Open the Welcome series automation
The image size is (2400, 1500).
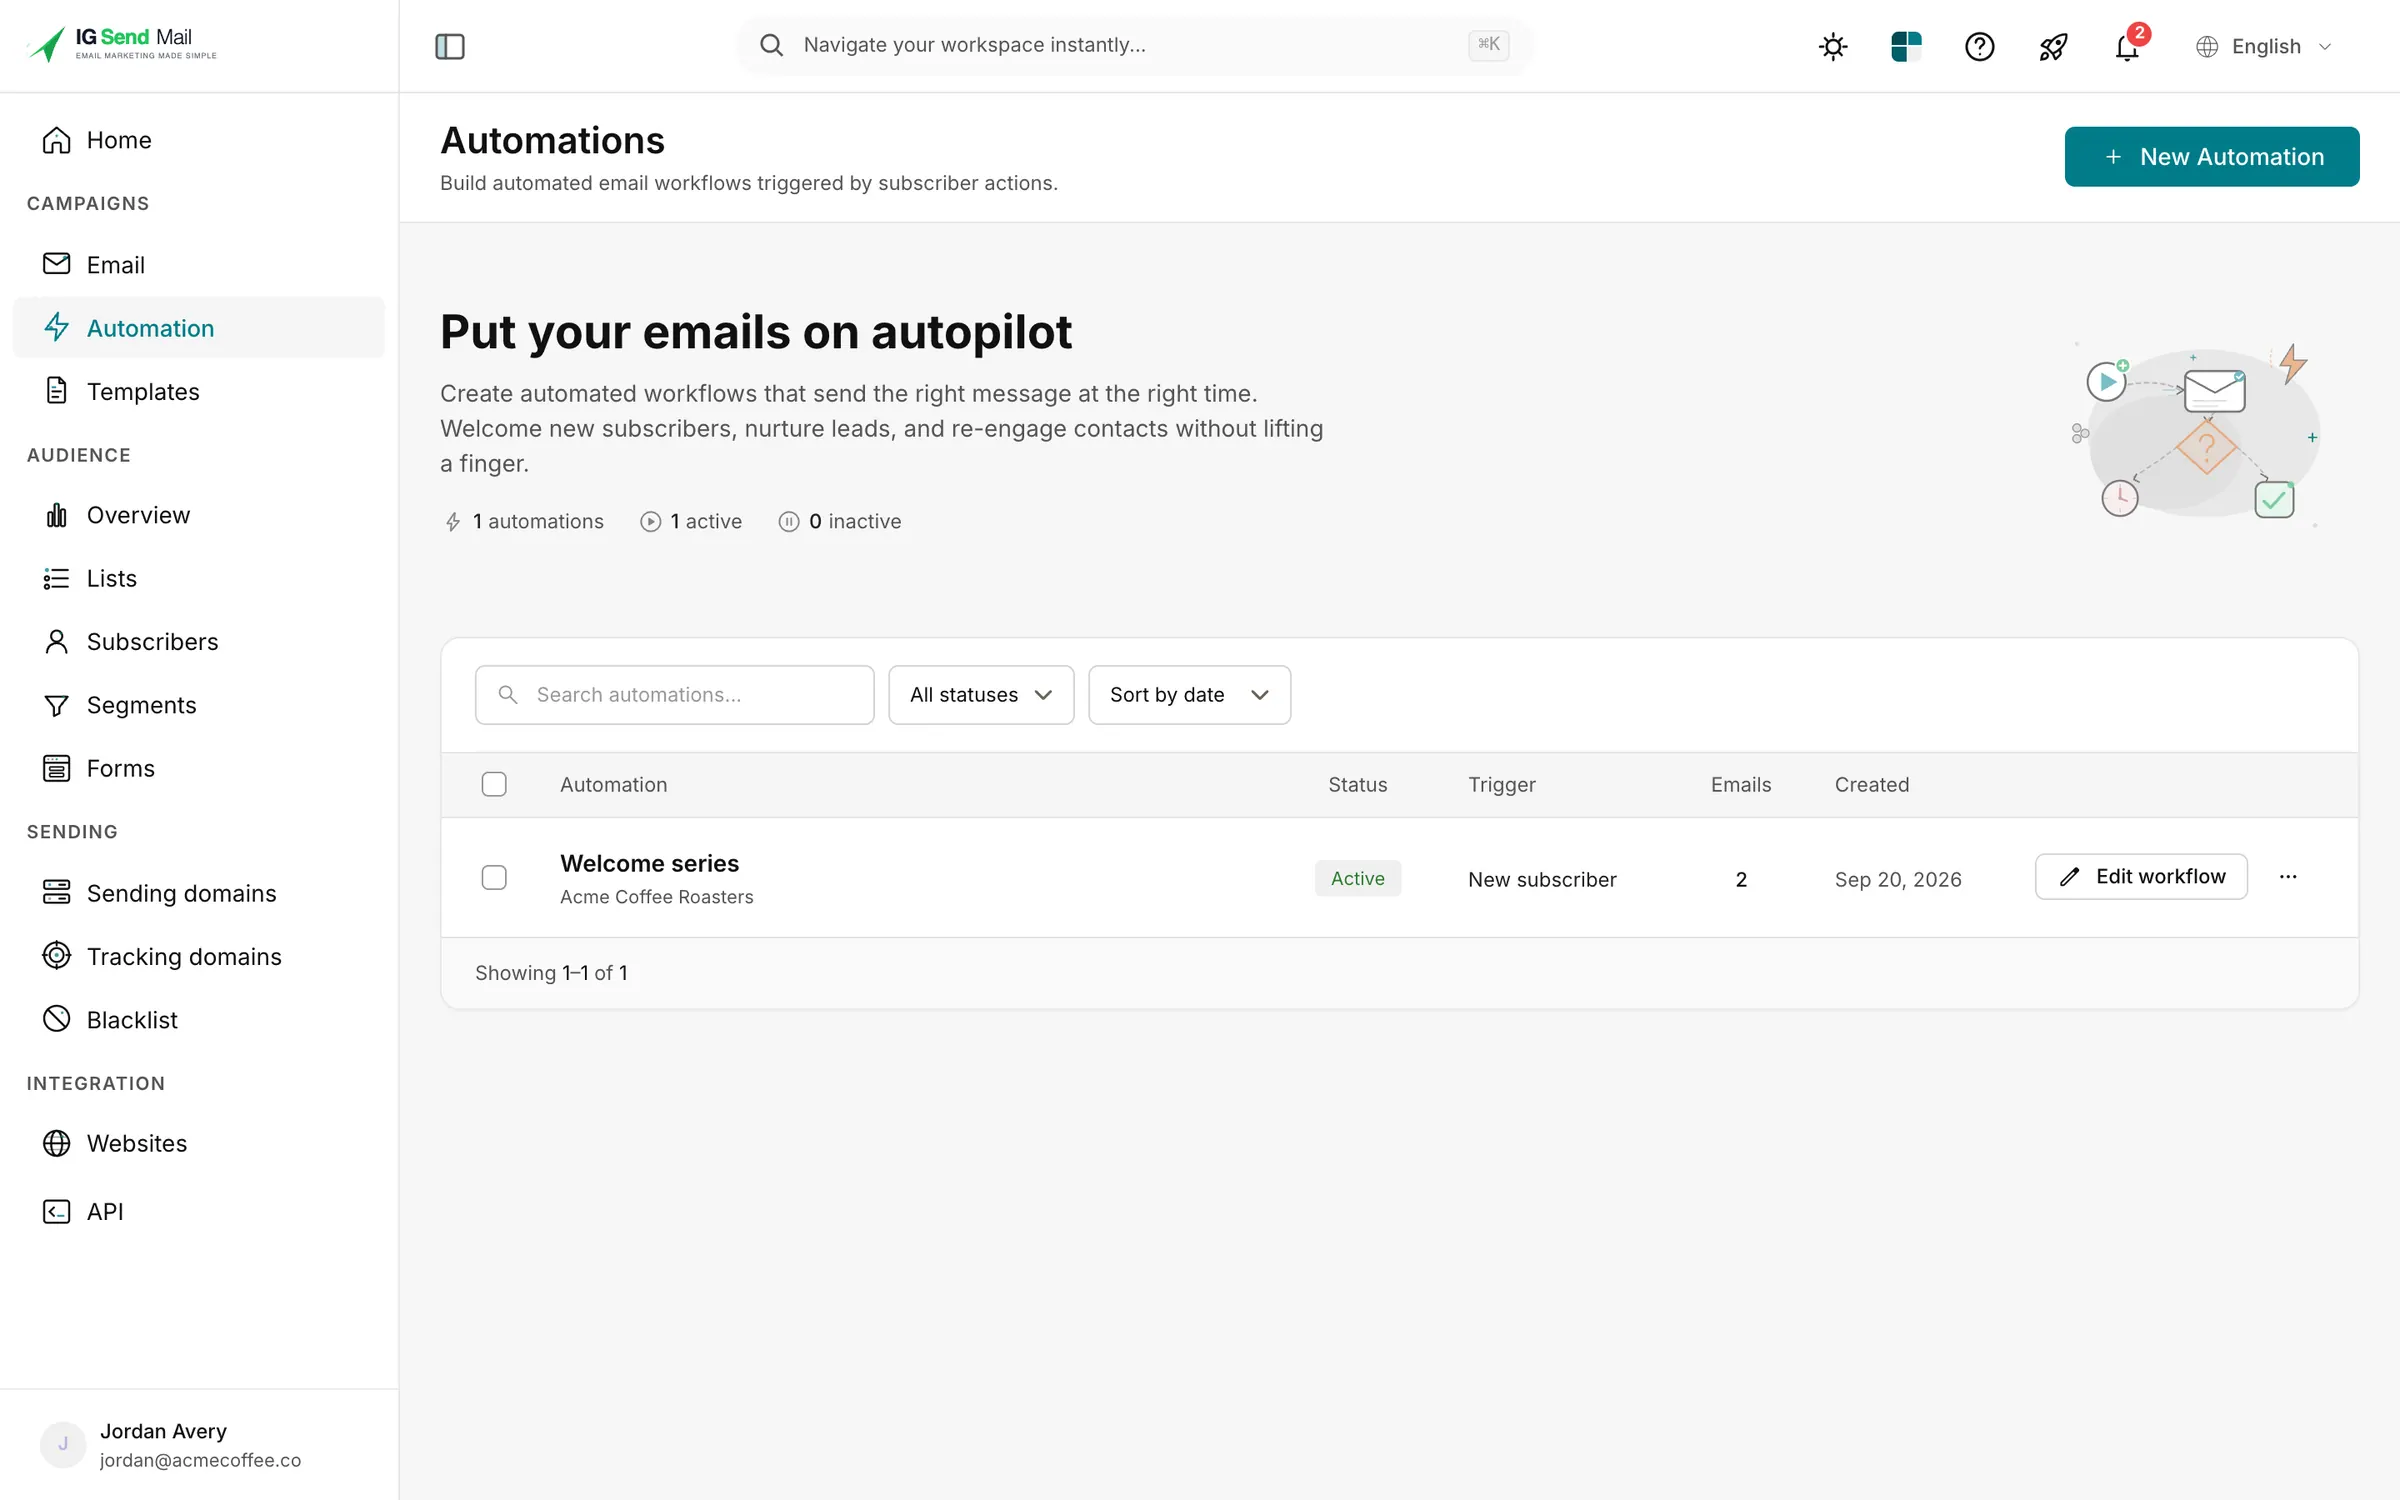650,863
